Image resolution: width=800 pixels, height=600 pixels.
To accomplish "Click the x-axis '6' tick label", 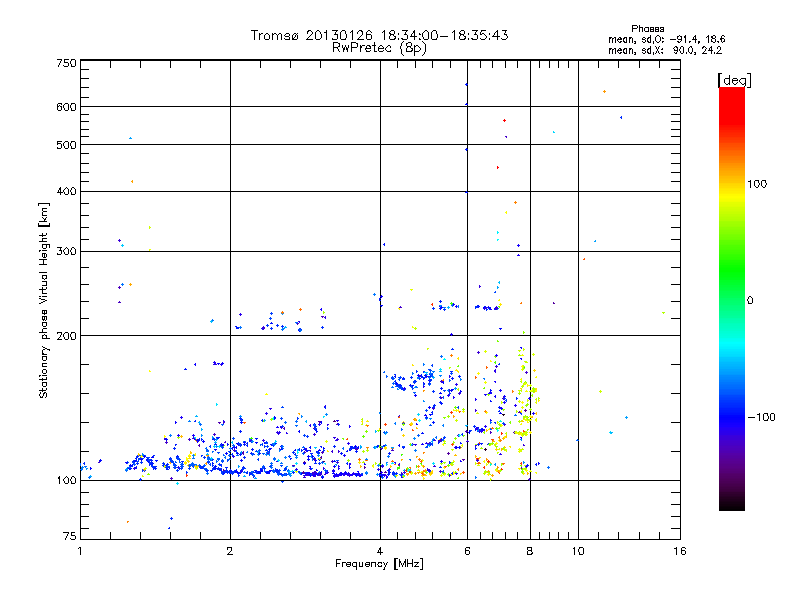I will pyautogui.click(x=467, y=551).
